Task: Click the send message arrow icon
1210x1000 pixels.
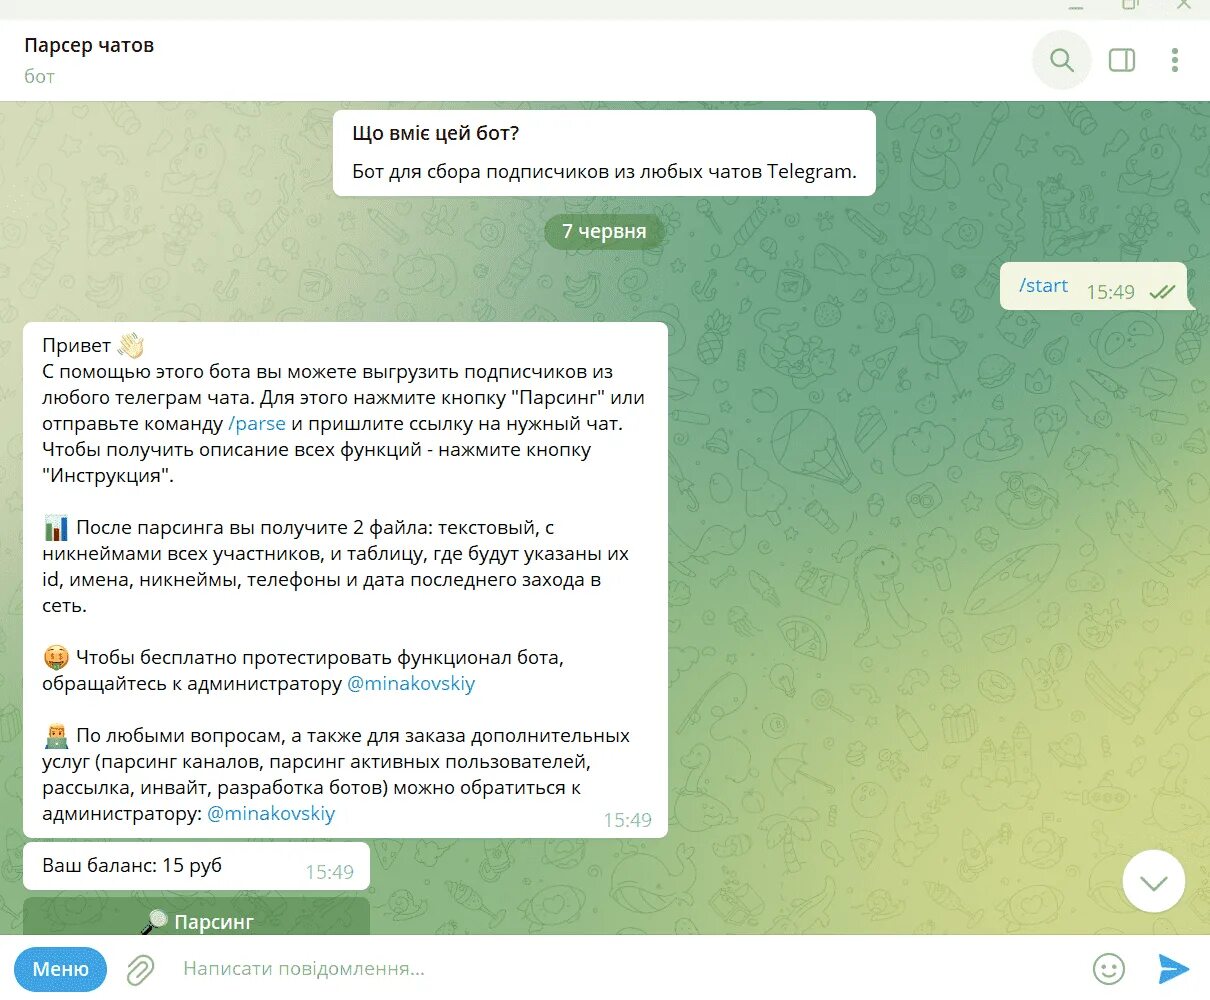Action: tap(1173, 968)
